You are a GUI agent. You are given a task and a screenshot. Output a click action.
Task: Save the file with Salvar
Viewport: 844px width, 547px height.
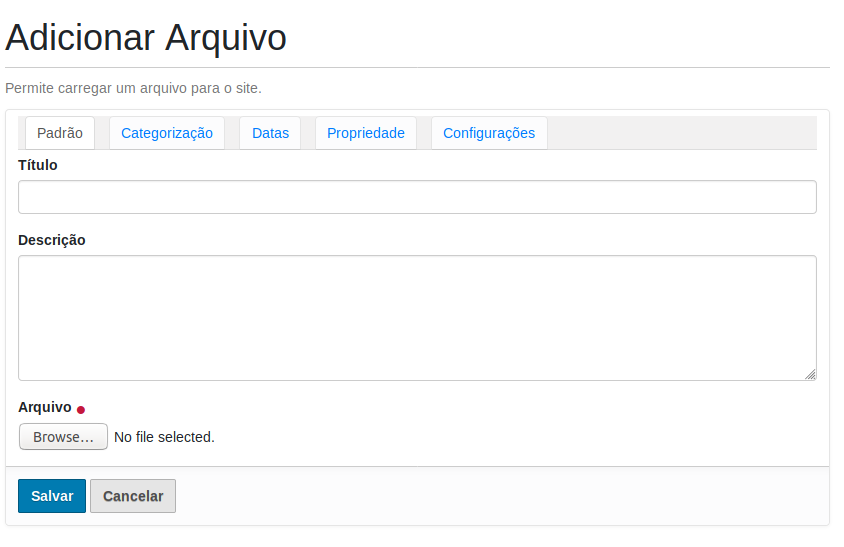[x=52, y=496]
